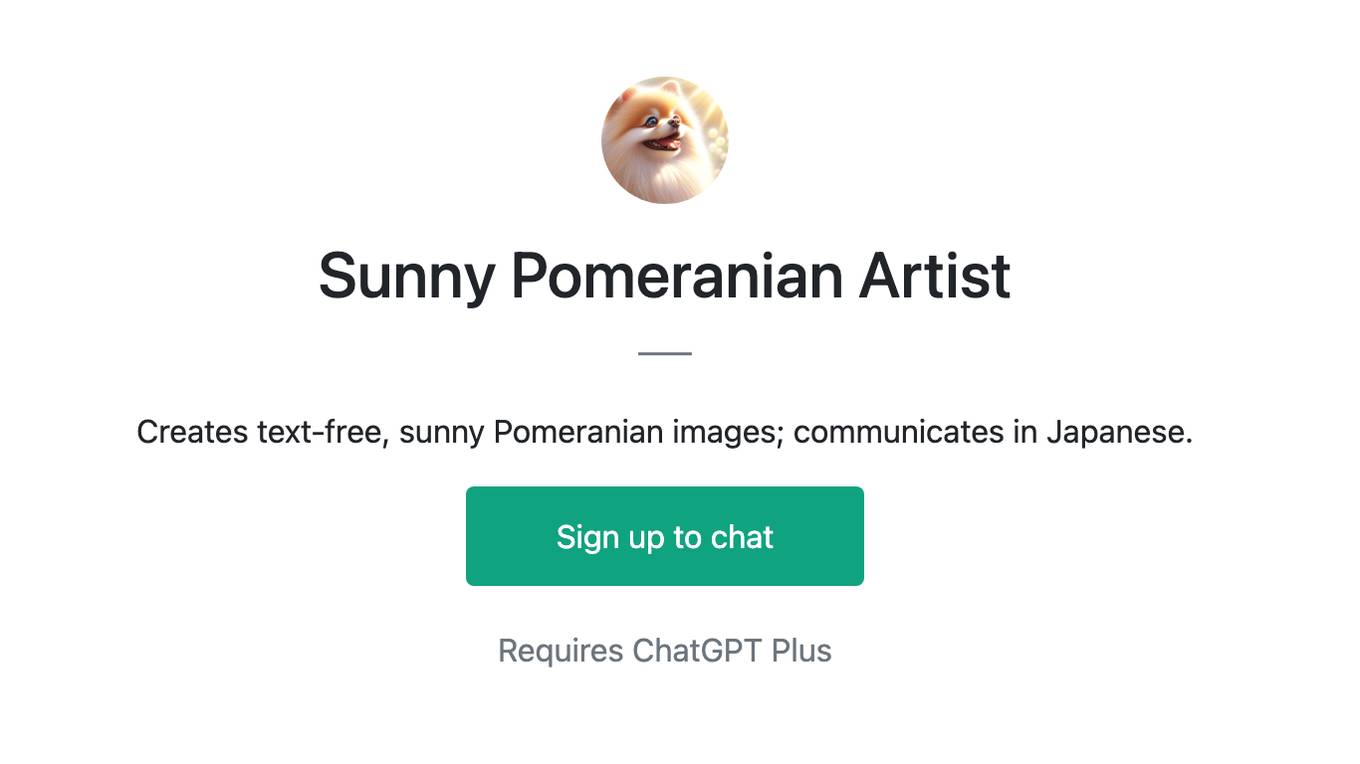Viewport: 1360px width, 764px height.
Task: Click "ChatGPT" in the requirement note
Action: click(x=697, y=651)
